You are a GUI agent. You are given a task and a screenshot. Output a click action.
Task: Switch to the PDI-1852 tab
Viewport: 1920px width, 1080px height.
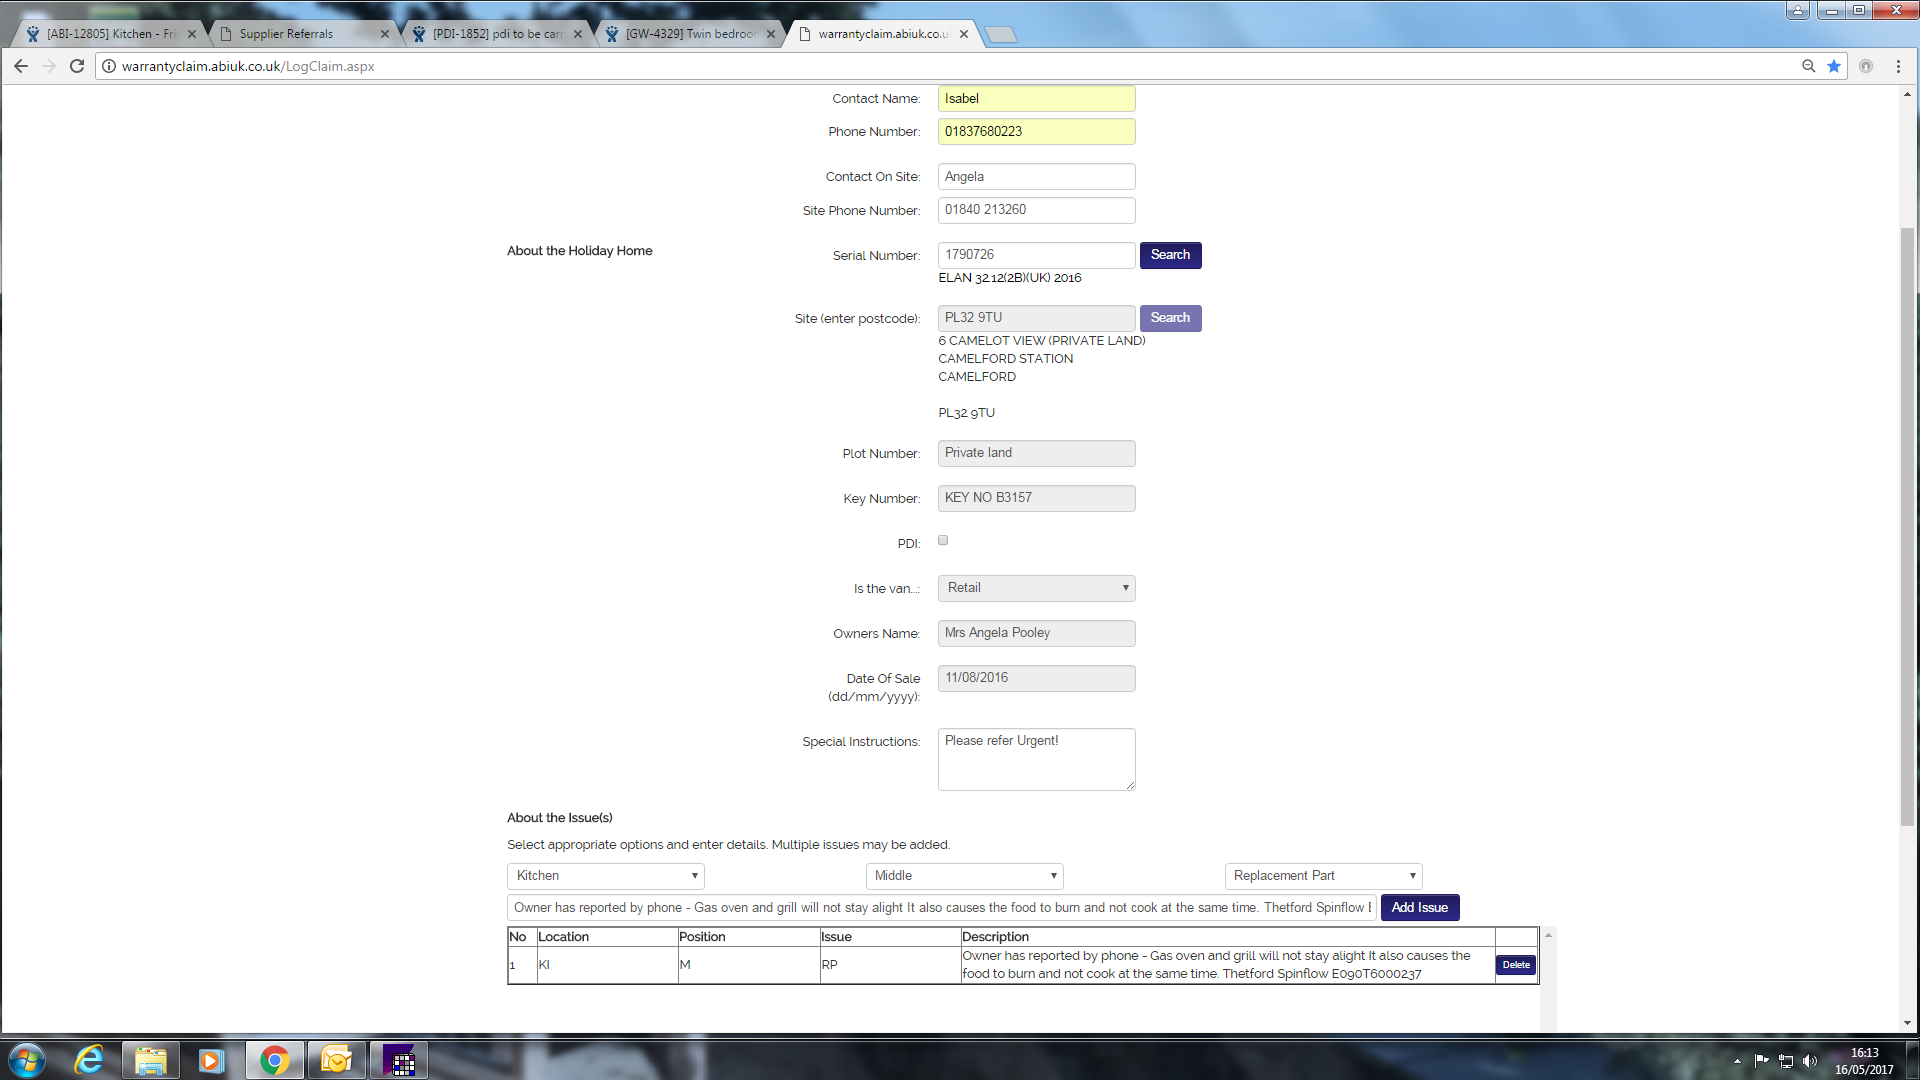point(497,34)
